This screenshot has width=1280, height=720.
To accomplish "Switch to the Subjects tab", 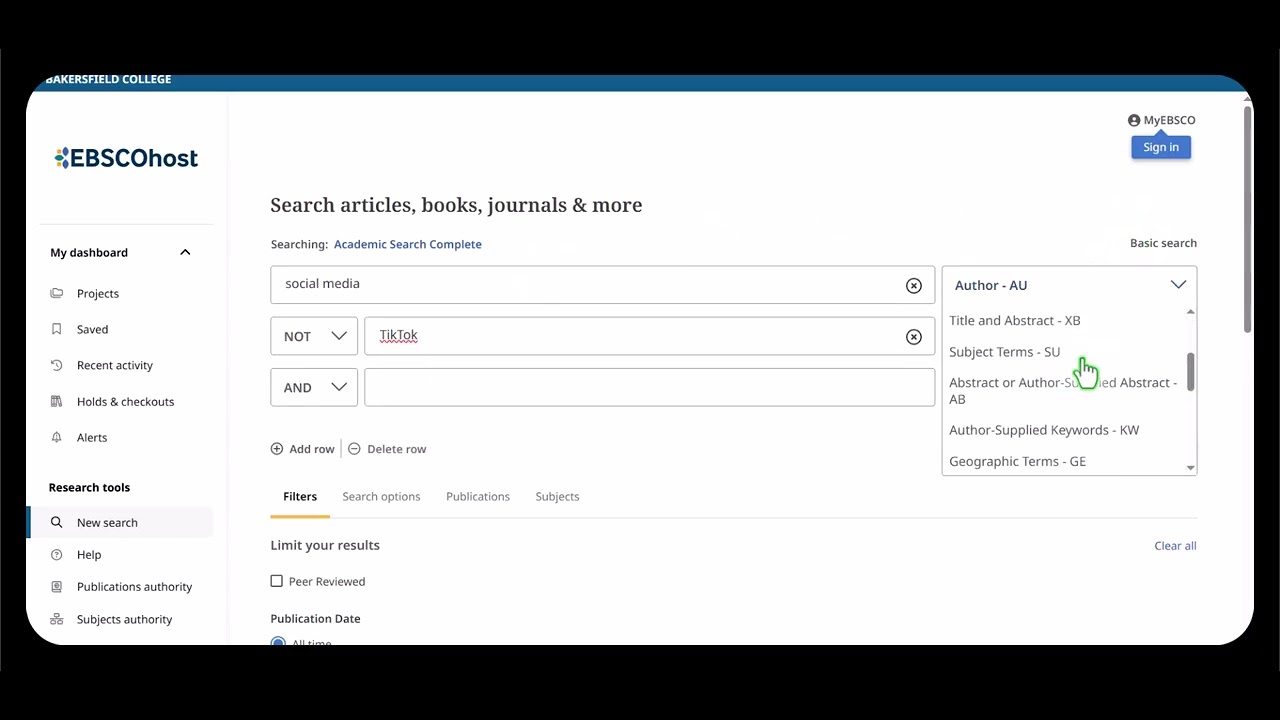I will (557, 496).
